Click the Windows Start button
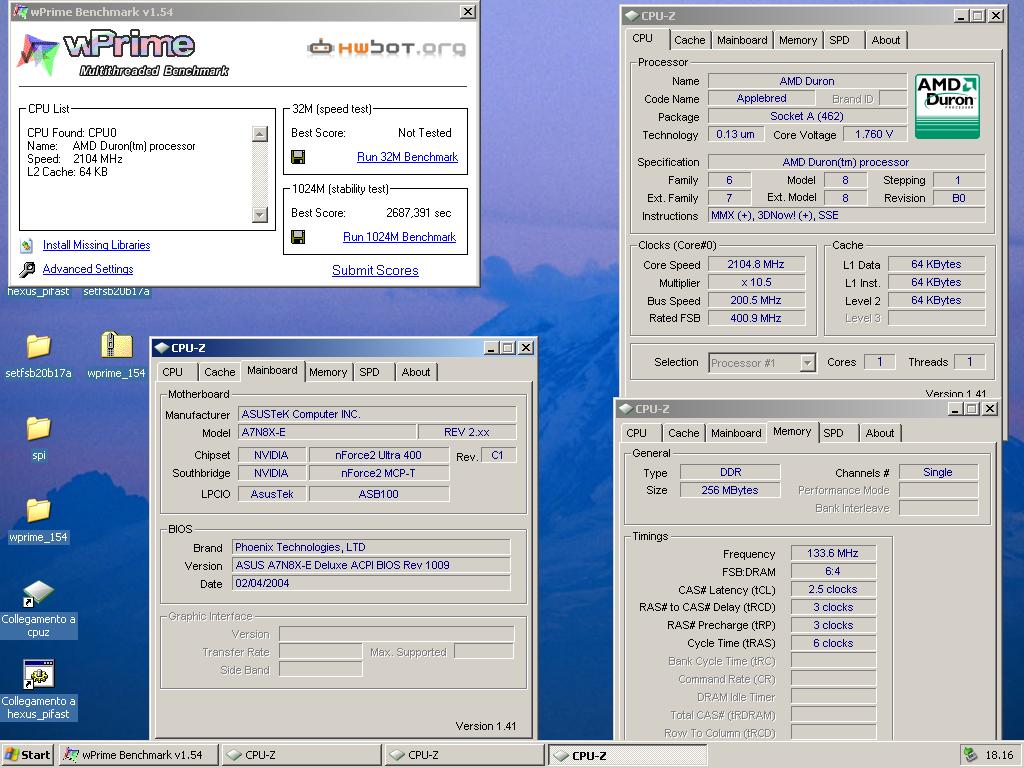1024x768 pixels. [27, 755]
